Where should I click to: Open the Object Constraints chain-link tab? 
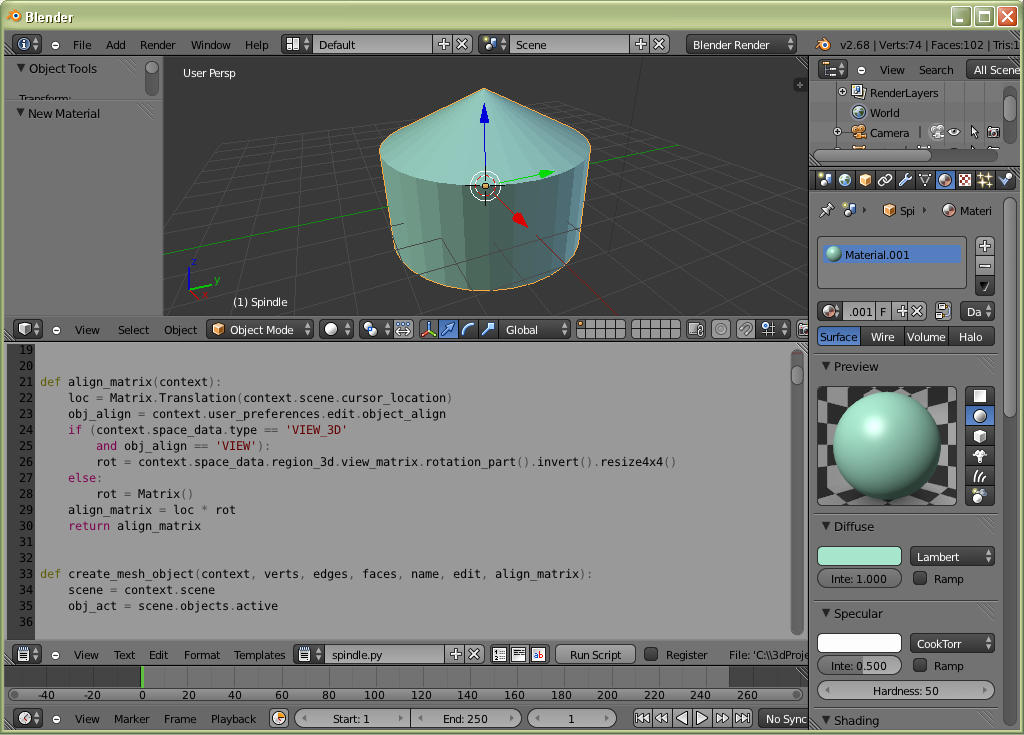885,180
